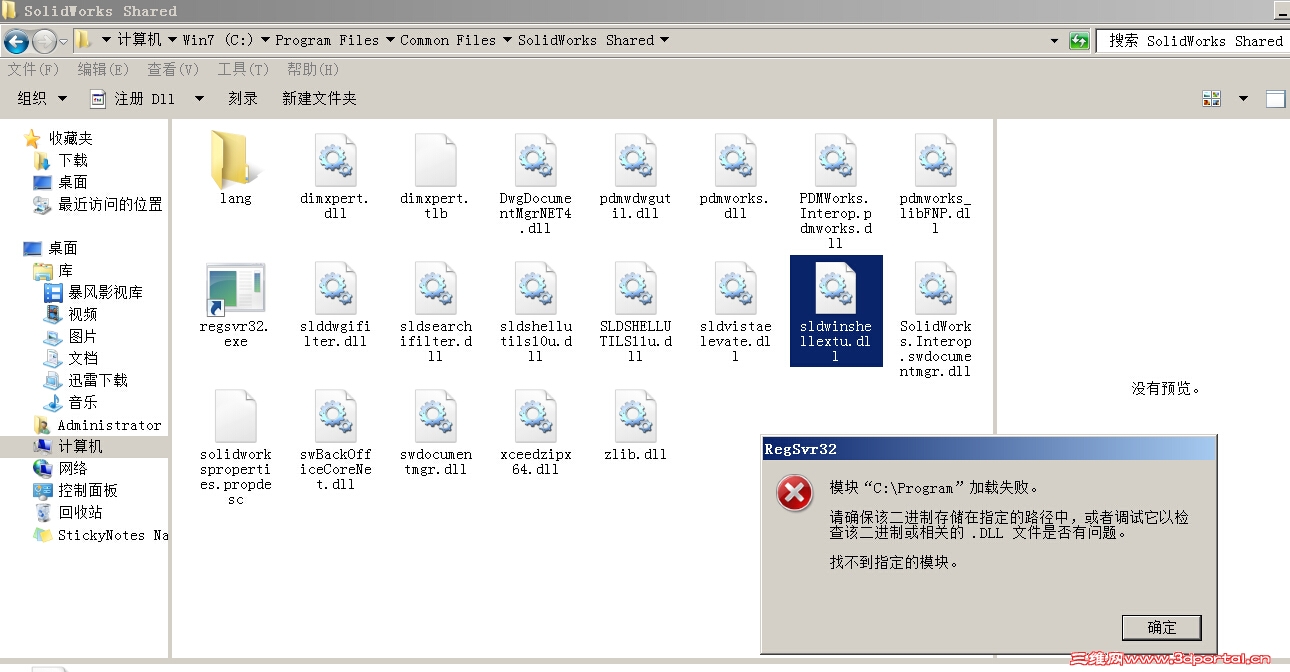Click the 注册 Dll toolbar button
1290x672 pixels.
133,98
